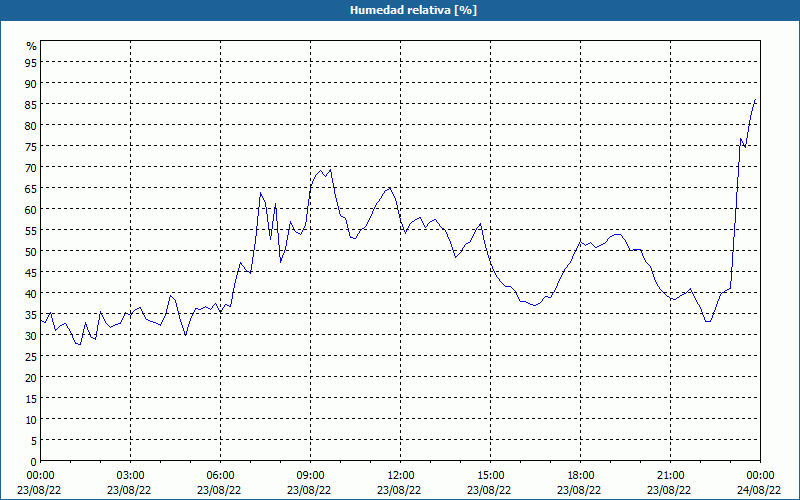Click the 00:00 time label above 24/08/22

click(x=760, y=476)
